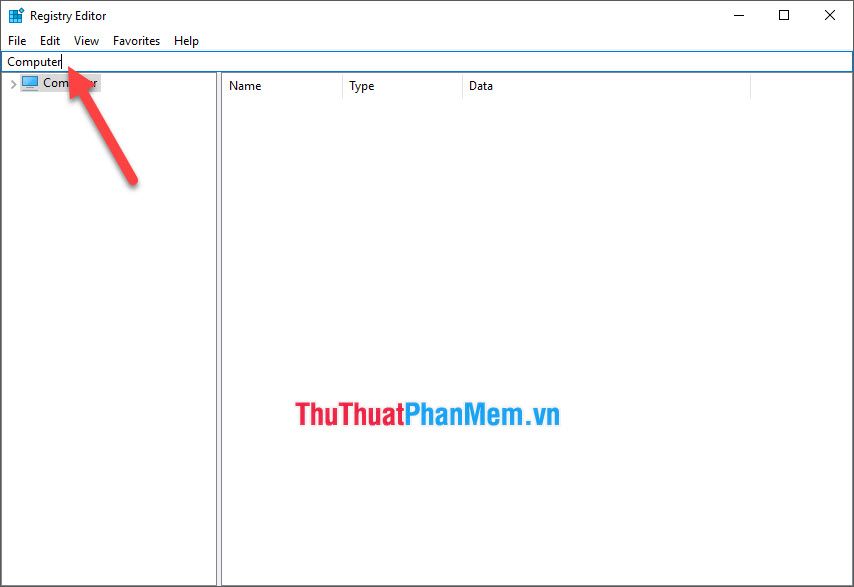Click the Name column header
The width and height of the screenshot is (854, 587).
coord(245,86)
